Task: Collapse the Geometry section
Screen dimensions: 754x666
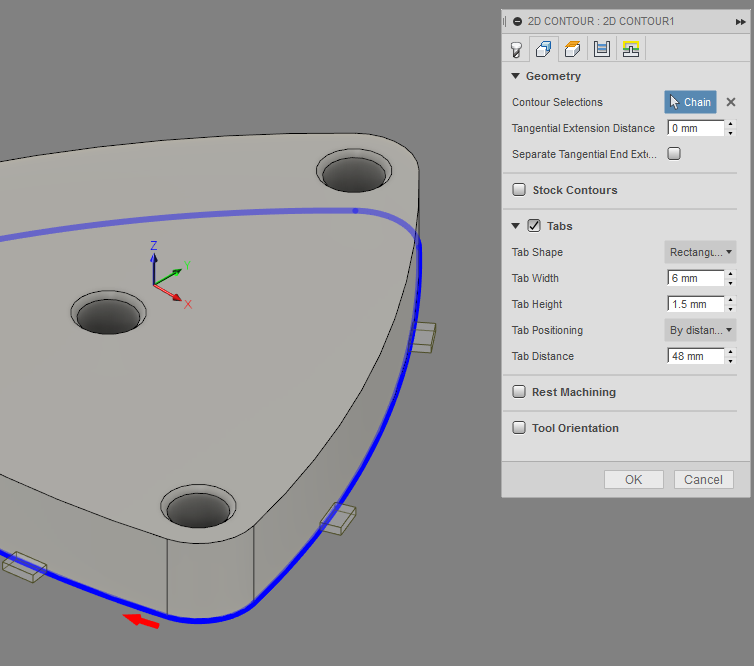Action: click(x=516, y=76)
